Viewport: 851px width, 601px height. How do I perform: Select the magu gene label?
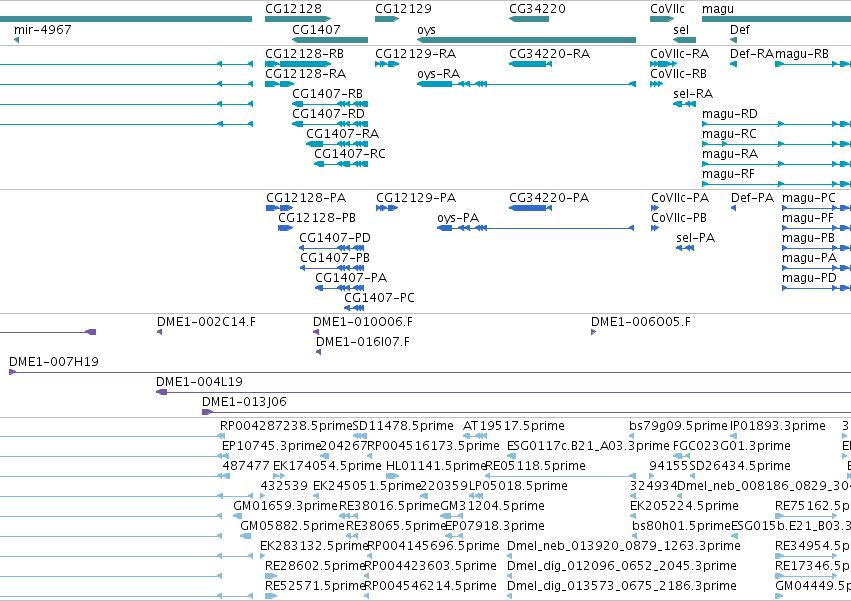(x=717, y=9)
